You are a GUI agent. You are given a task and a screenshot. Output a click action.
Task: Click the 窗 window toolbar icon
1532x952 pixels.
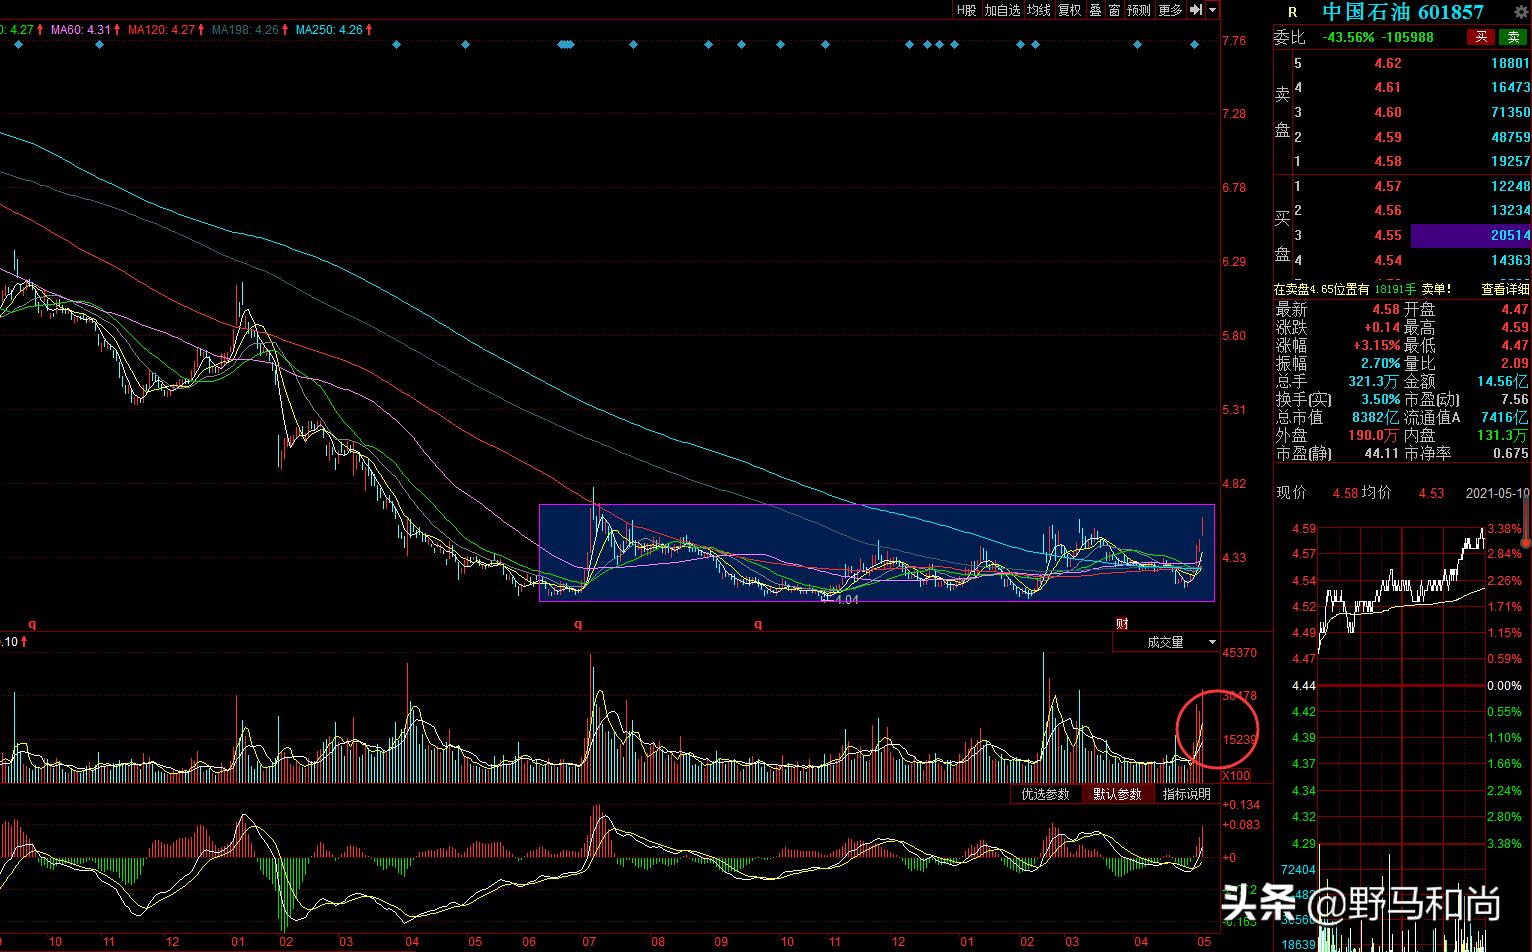1114,10
